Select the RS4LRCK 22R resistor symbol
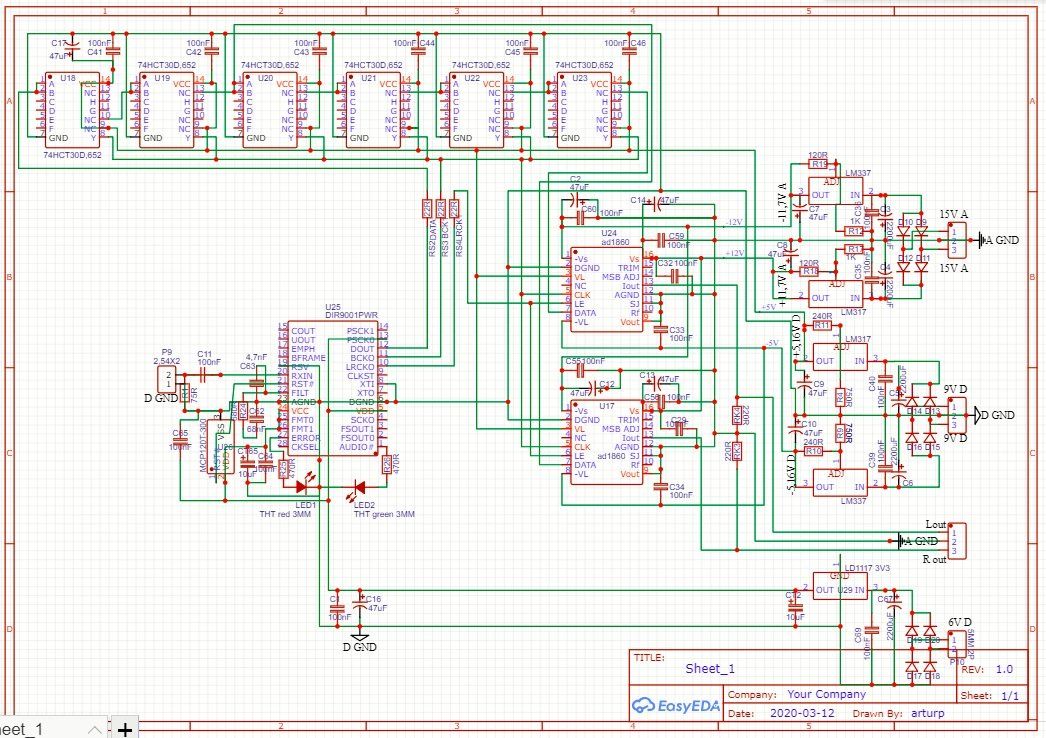The image size is (1046, 738). click(x=454, y=208)
